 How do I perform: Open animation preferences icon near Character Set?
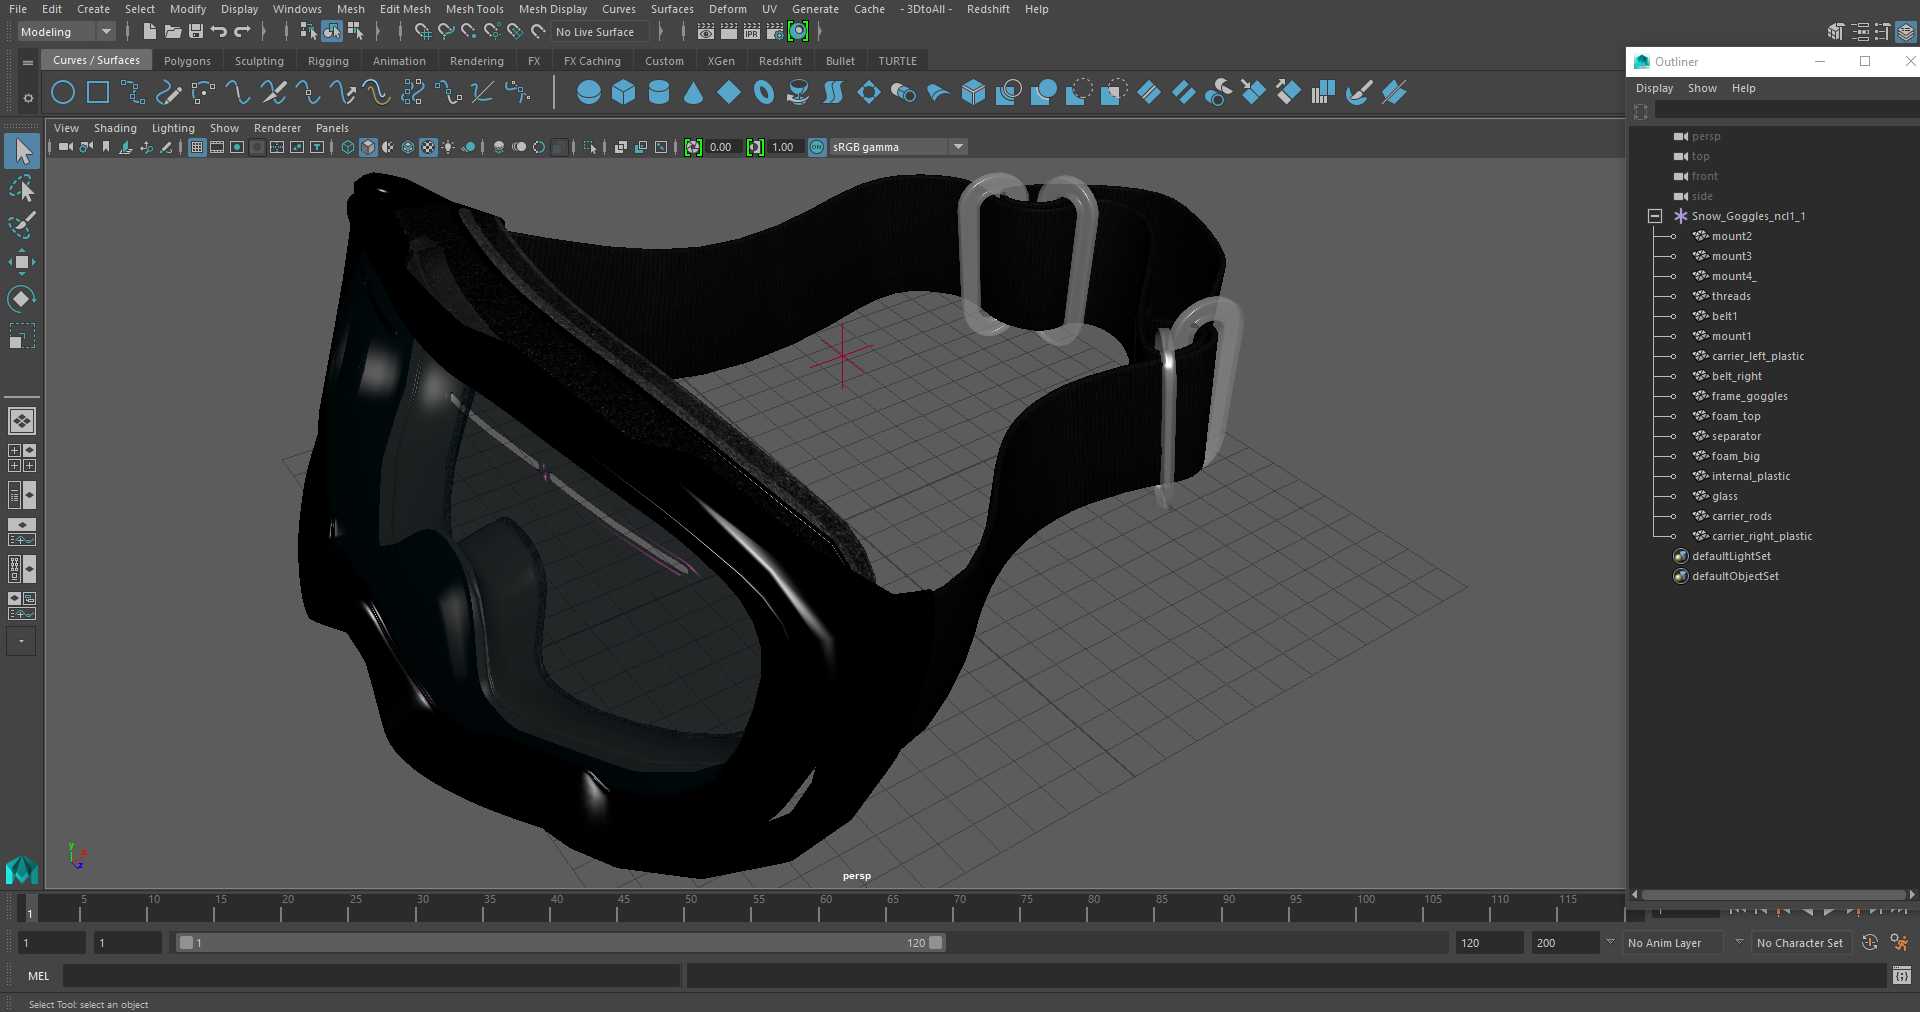click(x=1898, y=942)
